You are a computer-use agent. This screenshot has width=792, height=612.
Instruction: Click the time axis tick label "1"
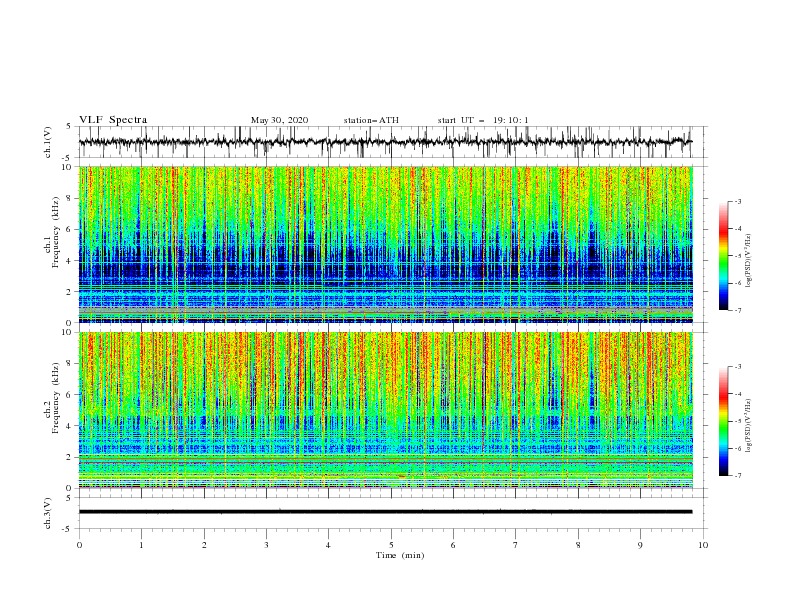(x=142, y=545)
